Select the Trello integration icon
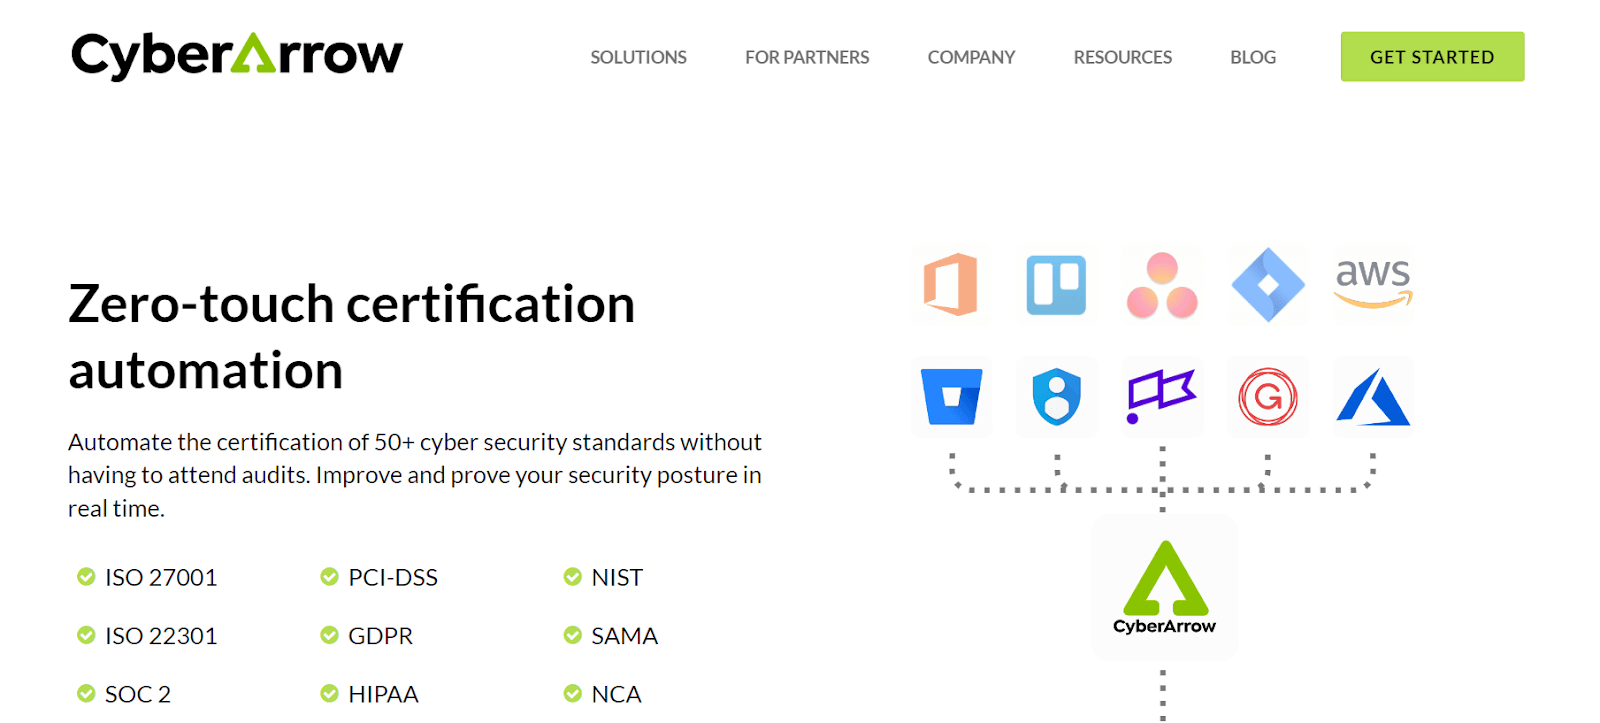 [1056, 285]
